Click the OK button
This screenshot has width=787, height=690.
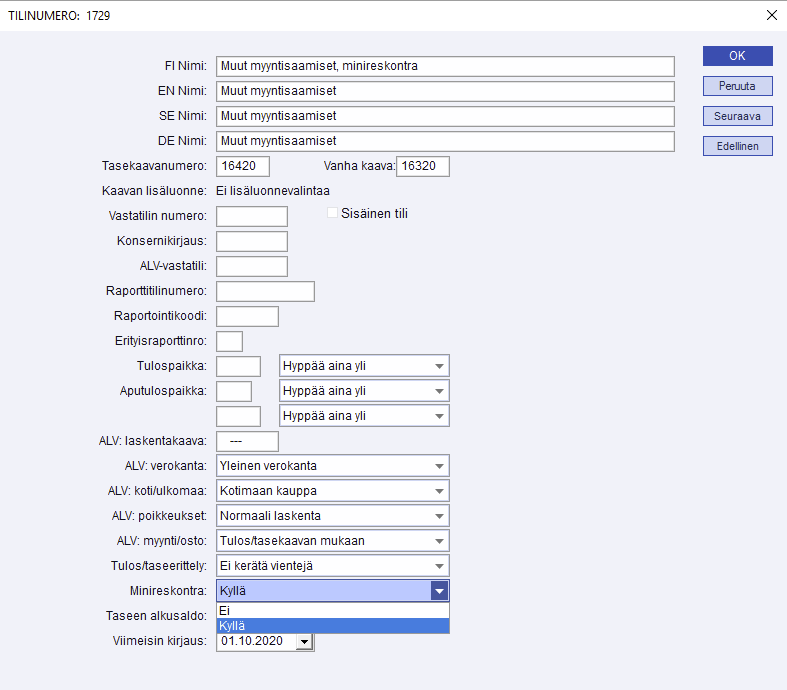[x=737, y=56]
